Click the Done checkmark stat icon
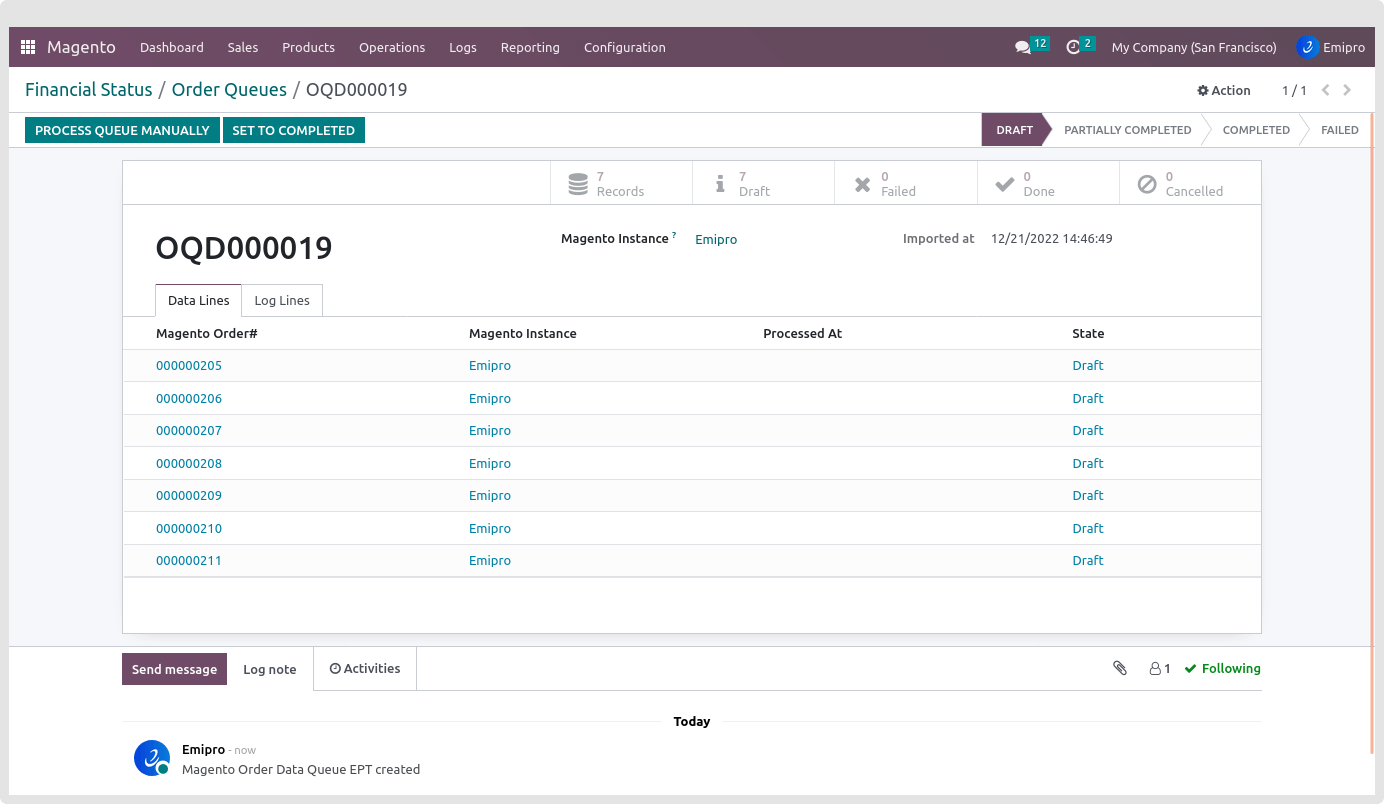 tap(1005, 184)
